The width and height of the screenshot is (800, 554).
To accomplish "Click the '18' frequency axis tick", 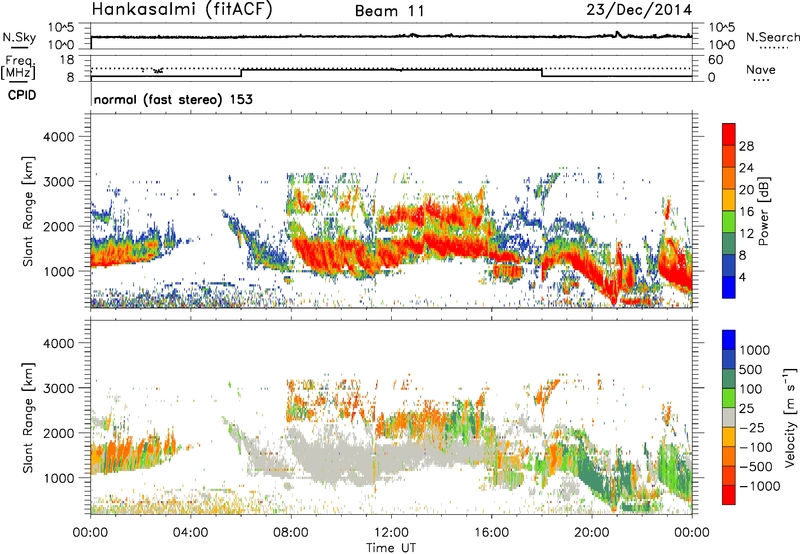I will 67,60.
